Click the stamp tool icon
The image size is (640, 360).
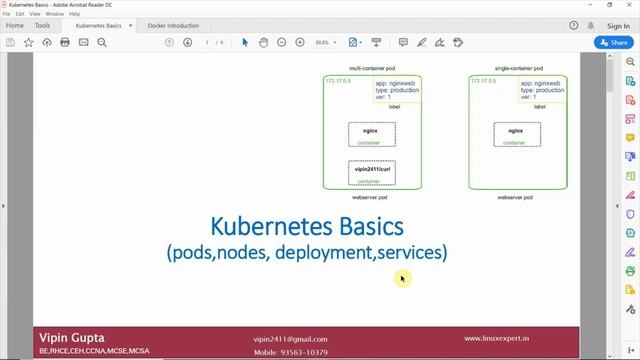tap(458, 42)
